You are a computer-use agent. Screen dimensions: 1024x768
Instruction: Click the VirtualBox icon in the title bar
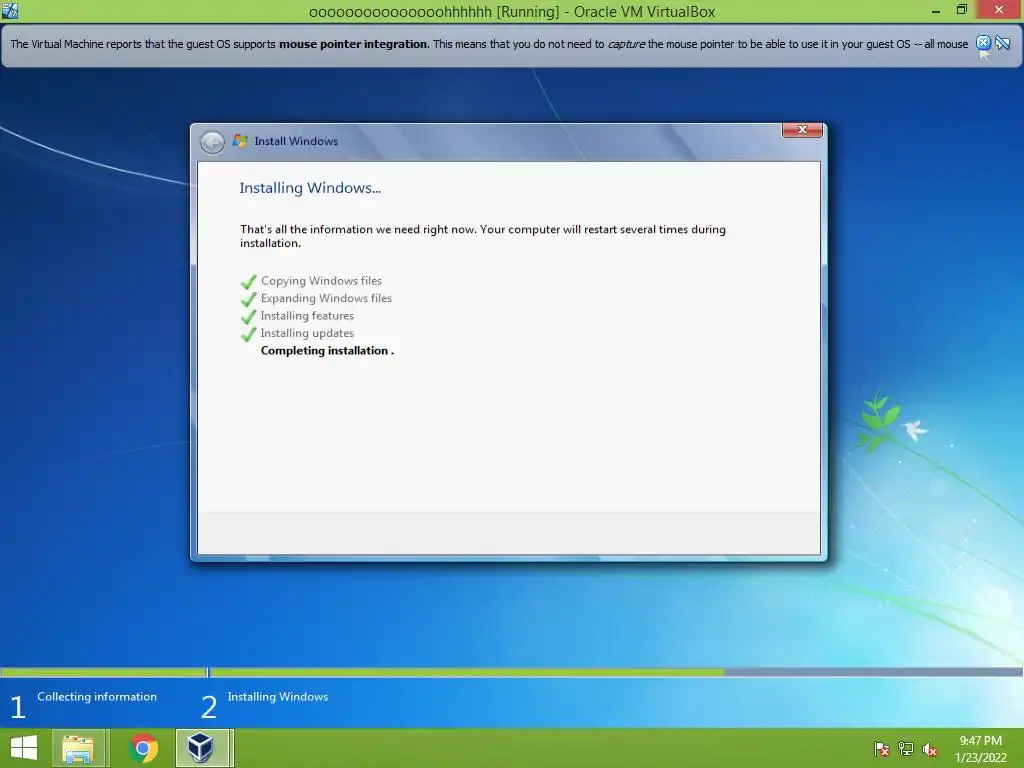(x=10, y=10)
